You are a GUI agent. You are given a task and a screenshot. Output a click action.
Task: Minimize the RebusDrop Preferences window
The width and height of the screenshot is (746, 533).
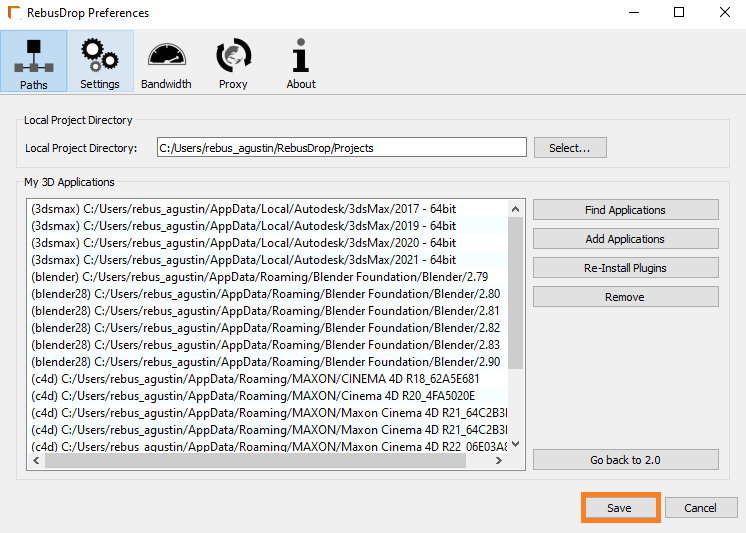pos(634,12)
